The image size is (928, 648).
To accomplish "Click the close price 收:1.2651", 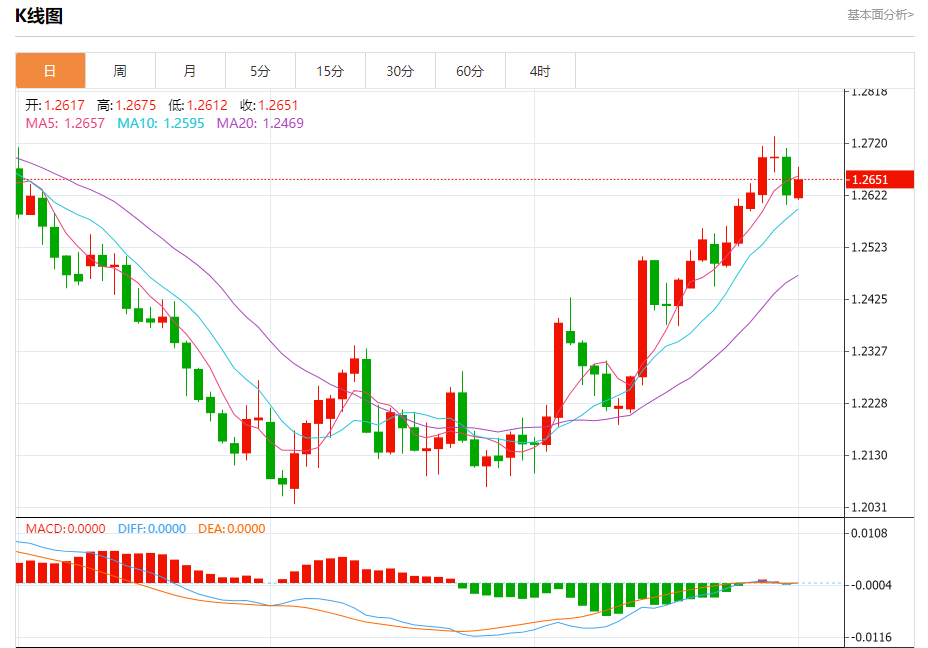I will pos(269,105).
